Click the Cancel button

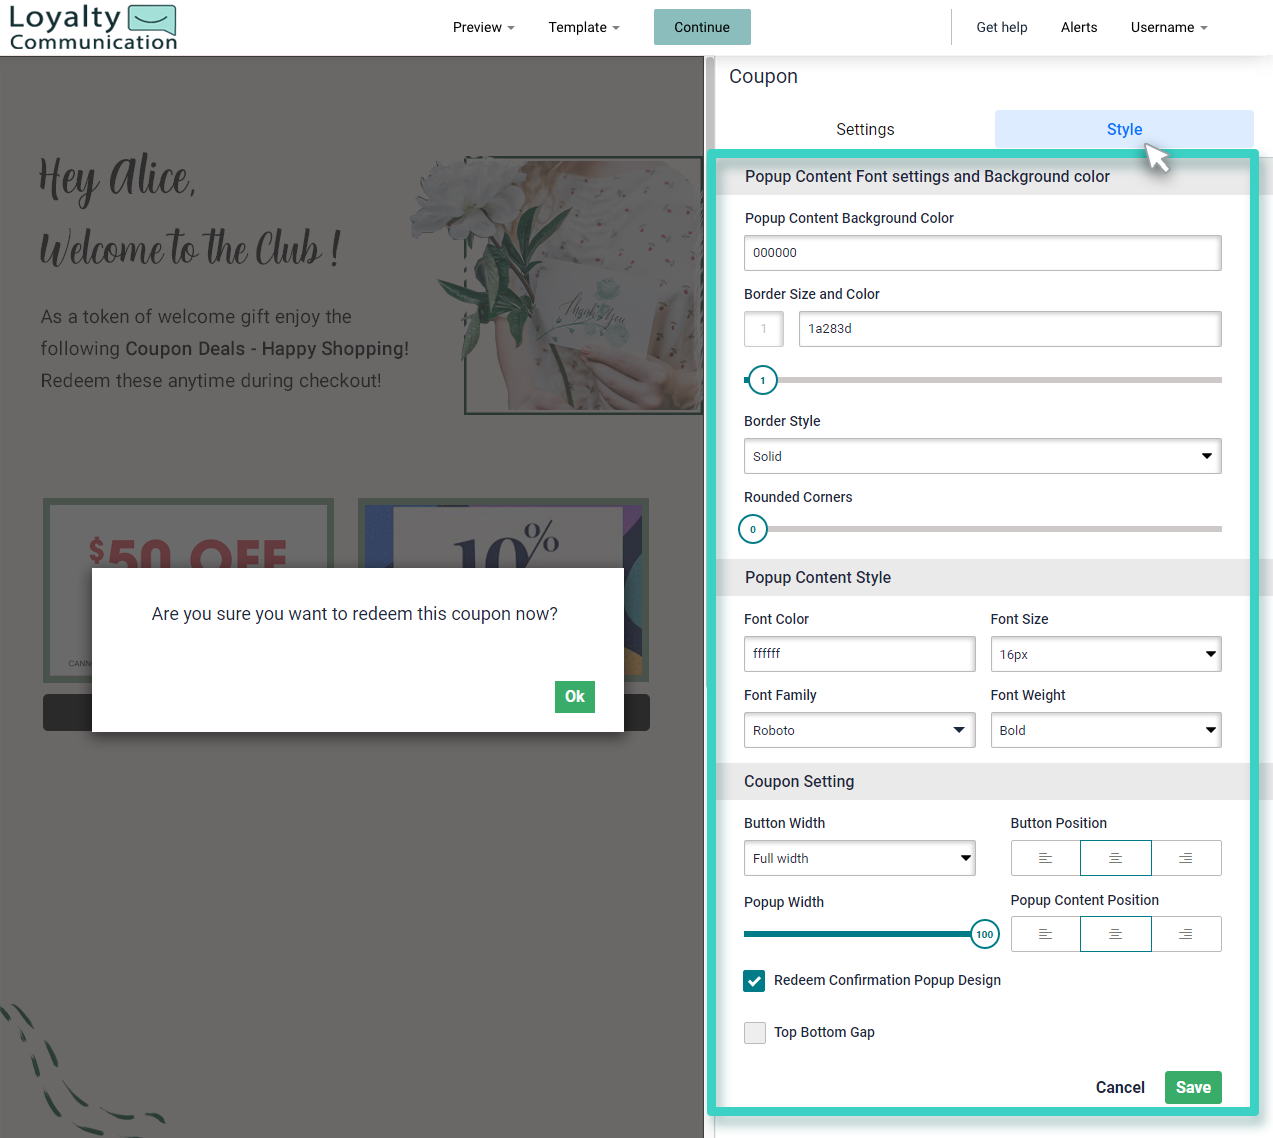1120,1087
